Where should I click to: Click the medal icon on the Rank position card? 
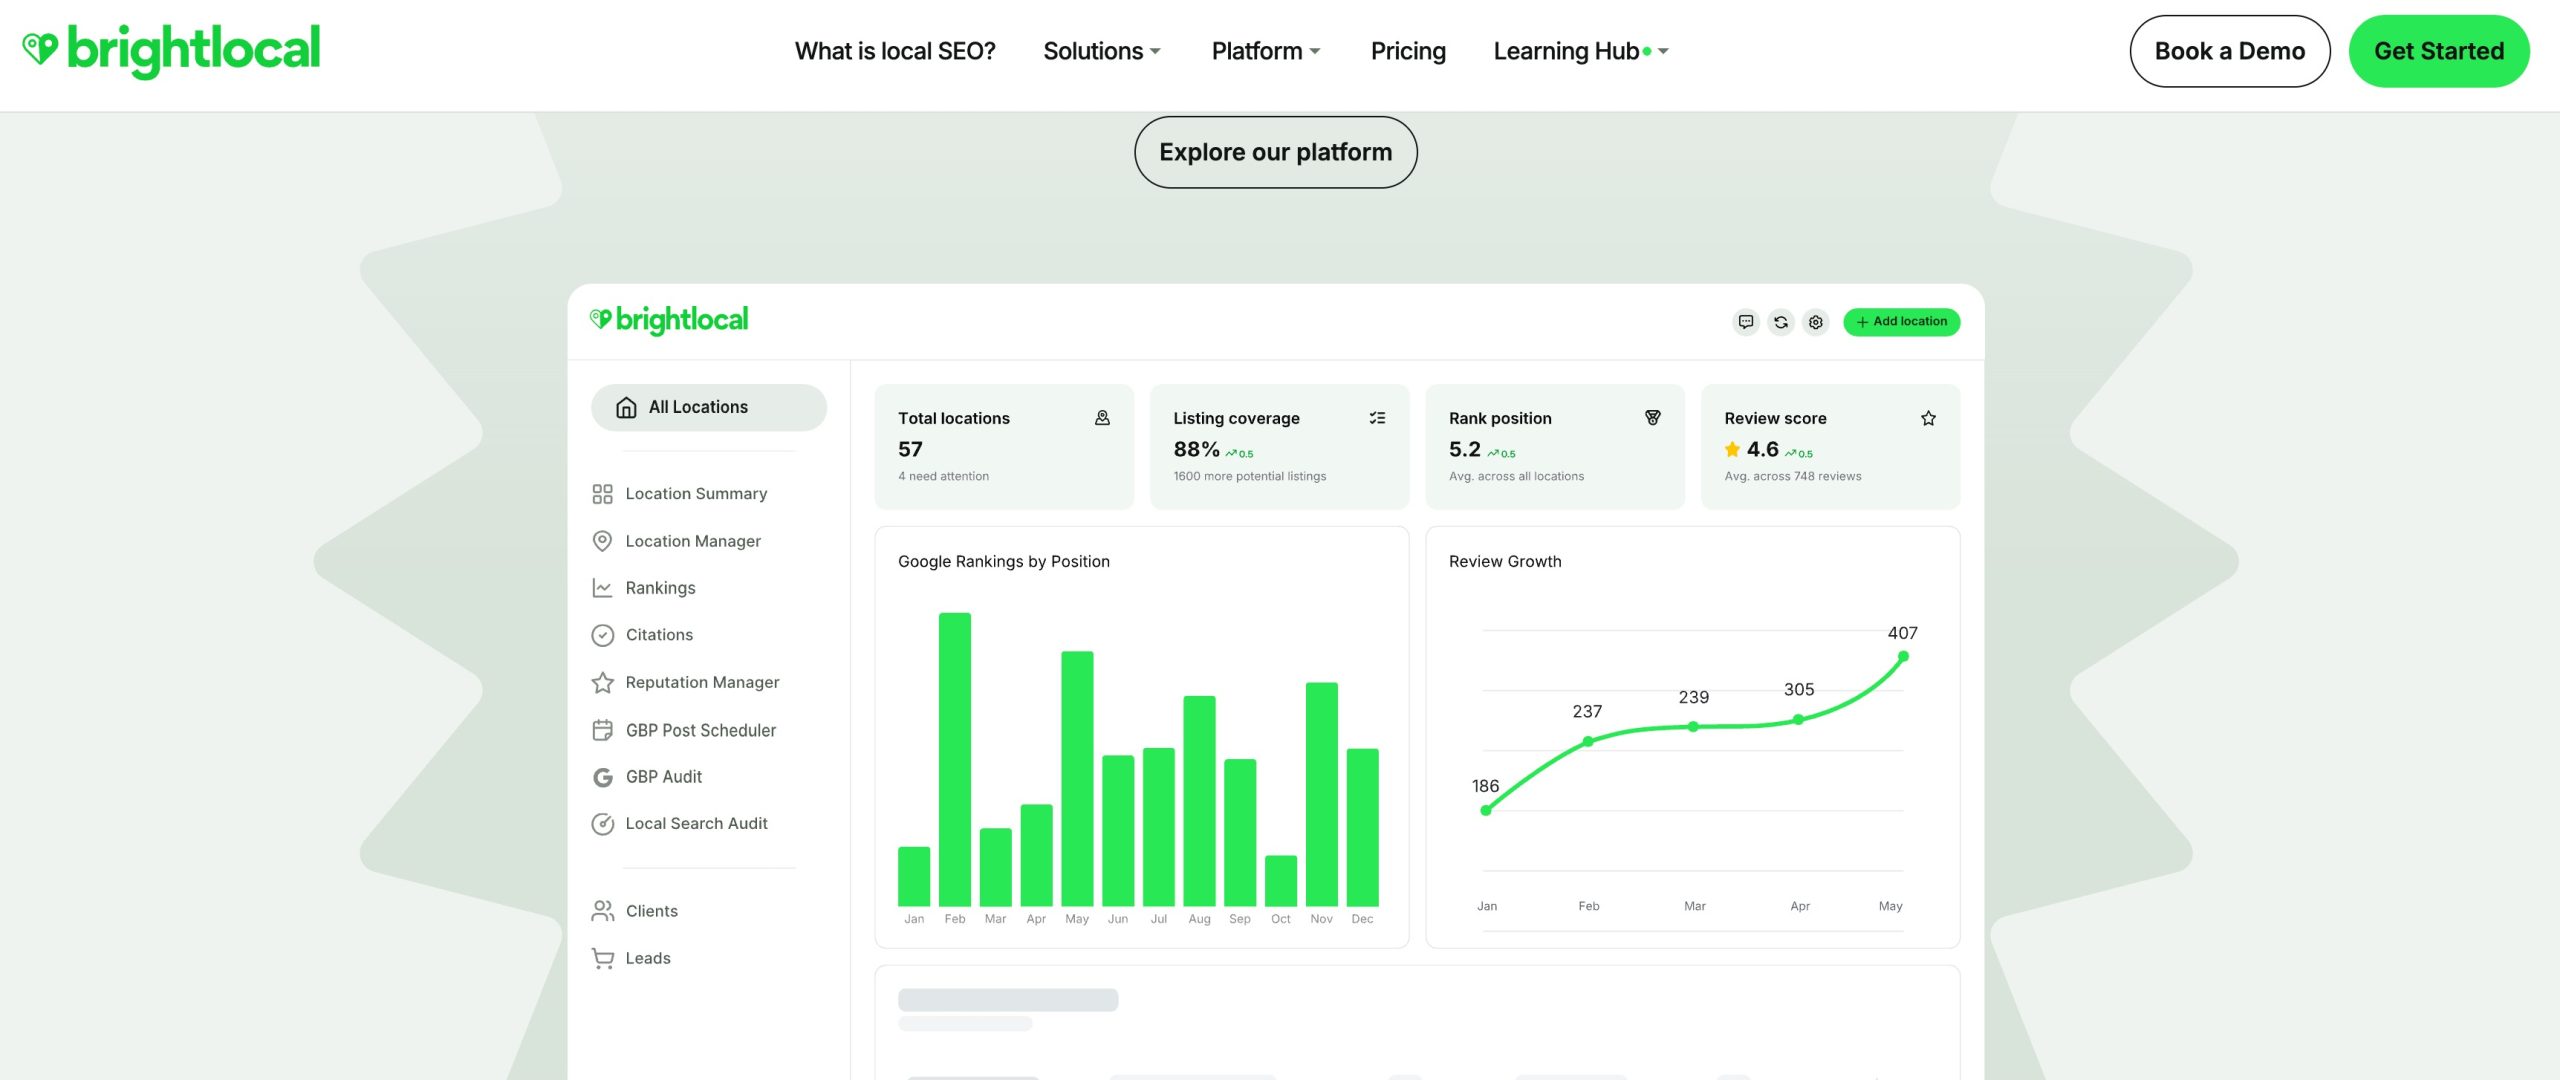pyautogui.click(x=1653, y=418)
